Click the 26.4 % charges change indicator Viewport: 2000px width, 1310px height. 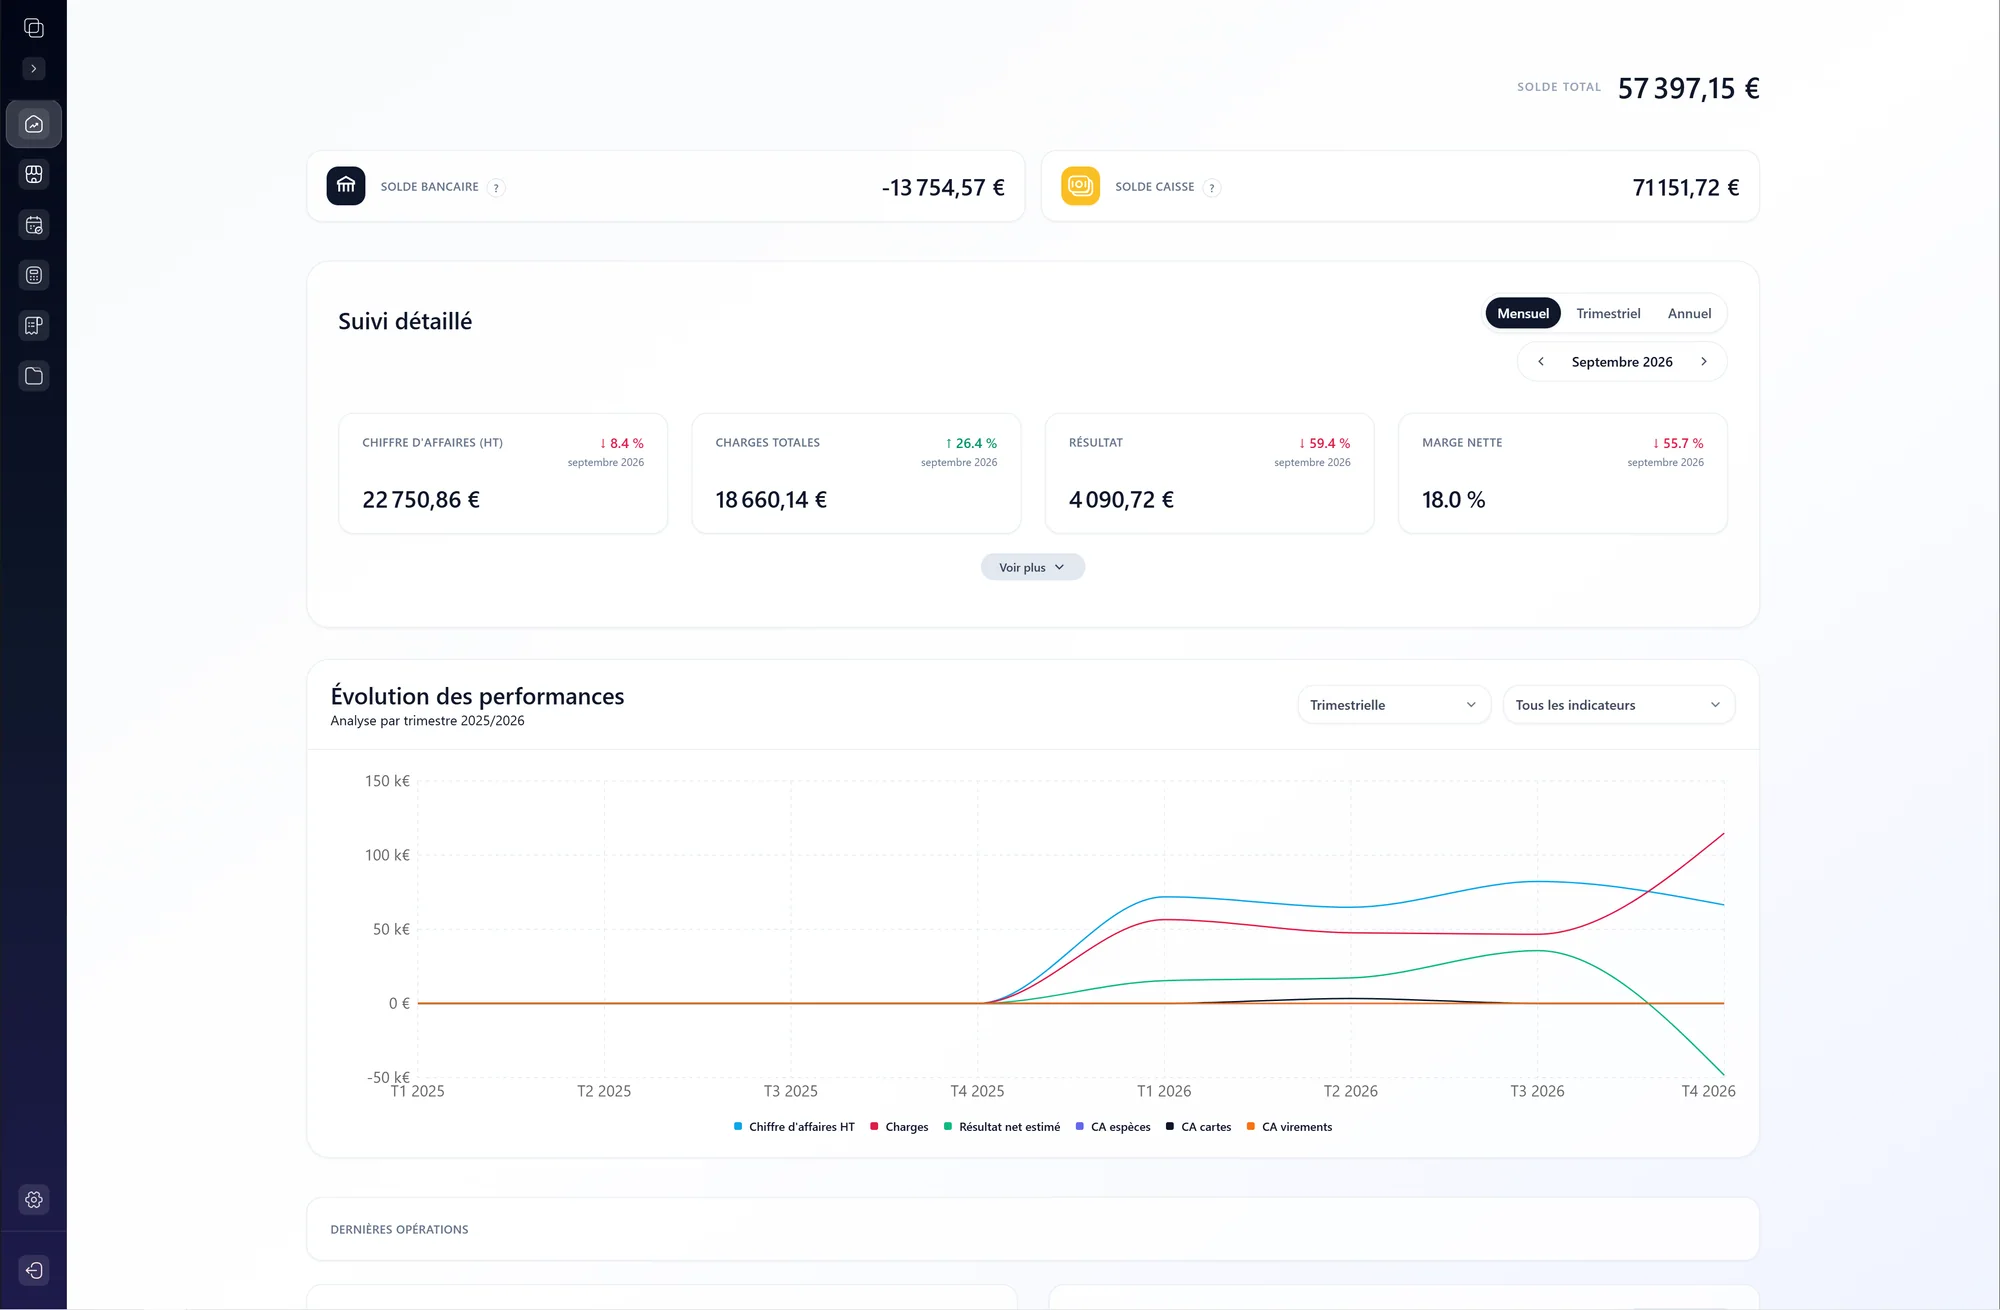tap(971, 443)
